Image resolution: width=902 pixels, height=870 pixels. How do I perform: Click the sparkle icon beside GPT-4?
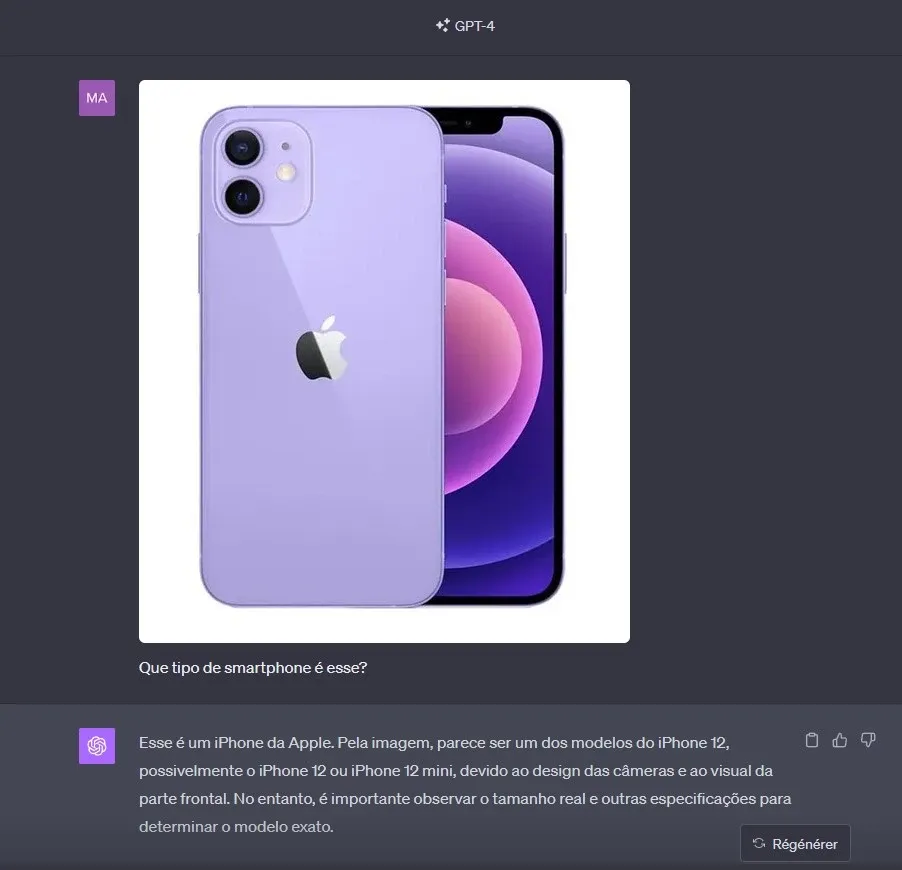click(442, 25)
